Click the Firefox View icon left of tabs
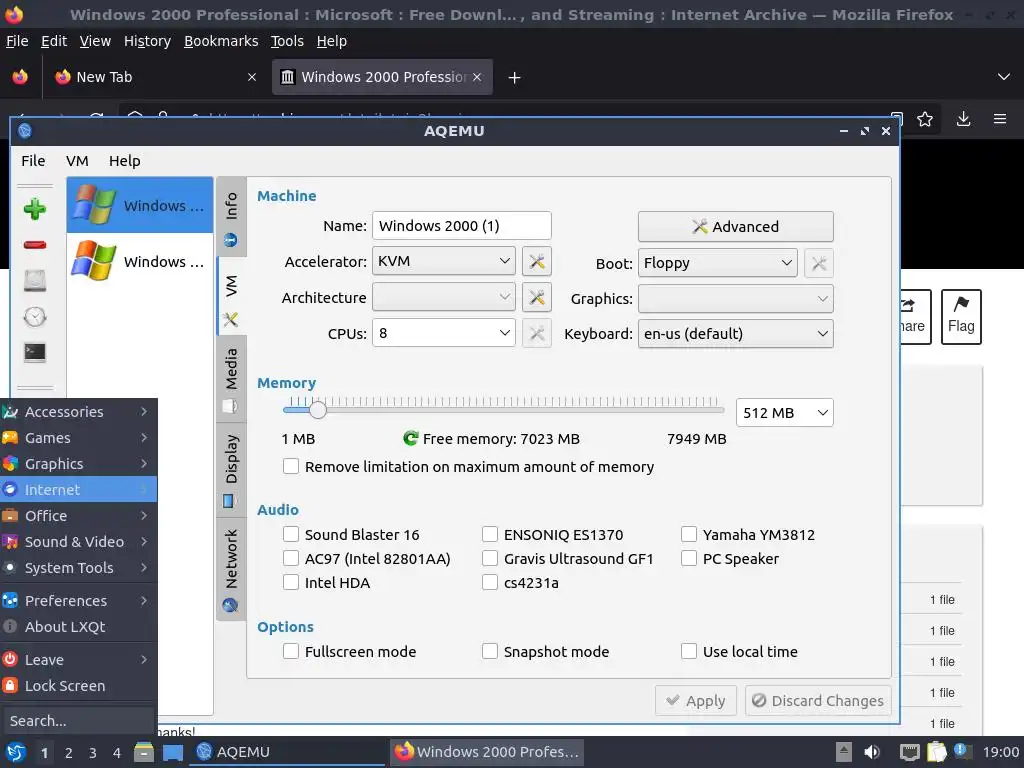 (20, 77)
